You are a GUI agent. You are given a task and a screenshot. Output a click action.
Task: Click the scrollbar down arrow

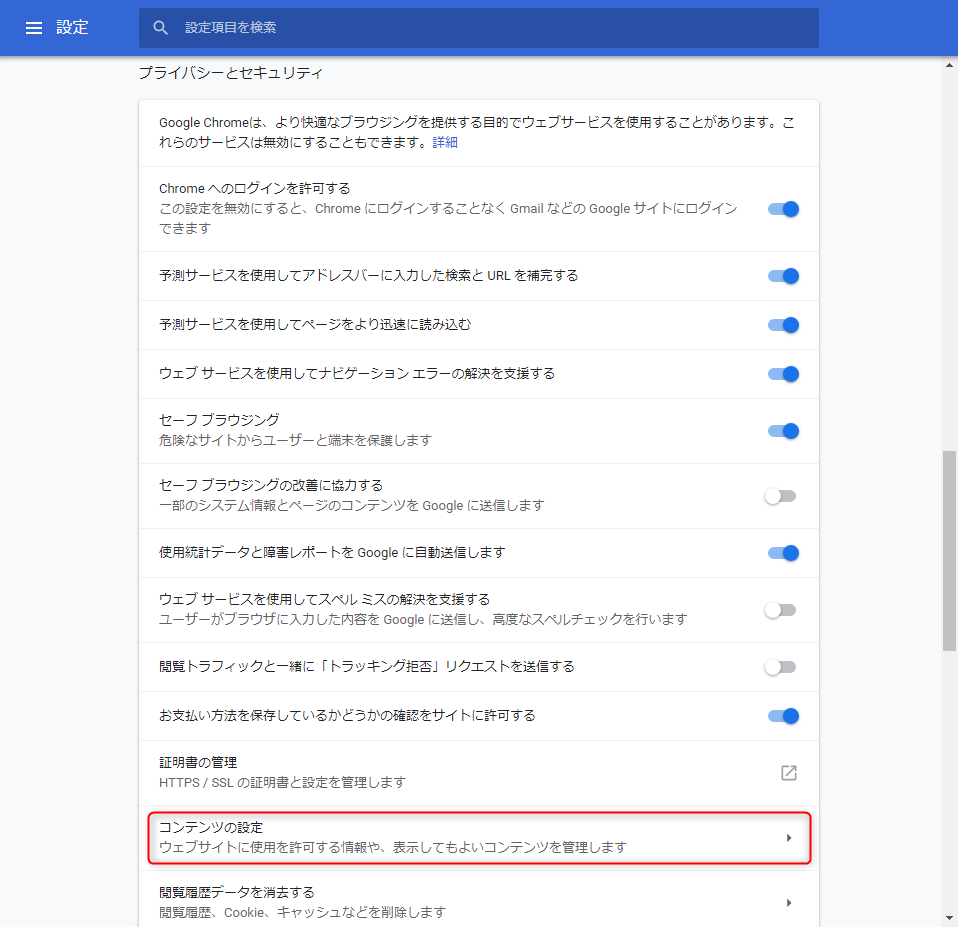(949, 918)
